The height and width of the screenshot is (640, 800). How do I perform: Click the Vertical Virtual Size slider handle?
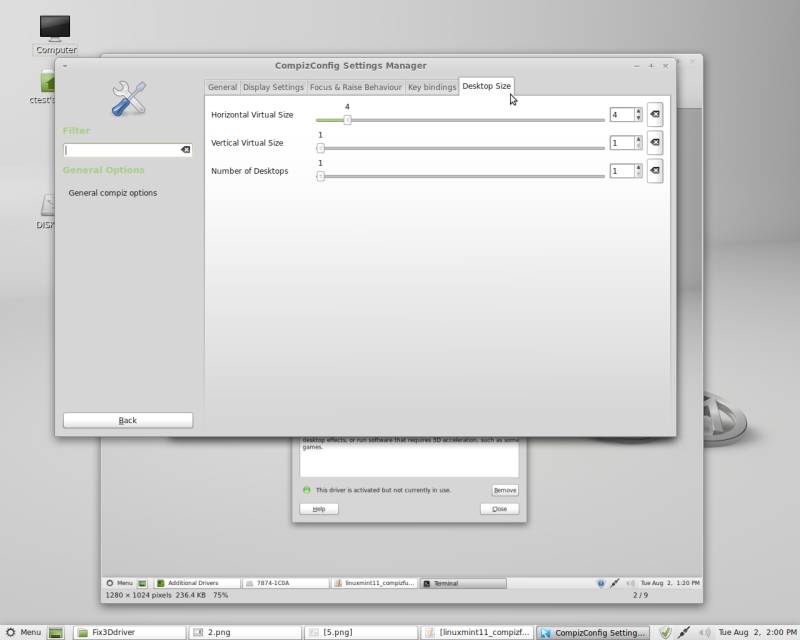point(320,148)
